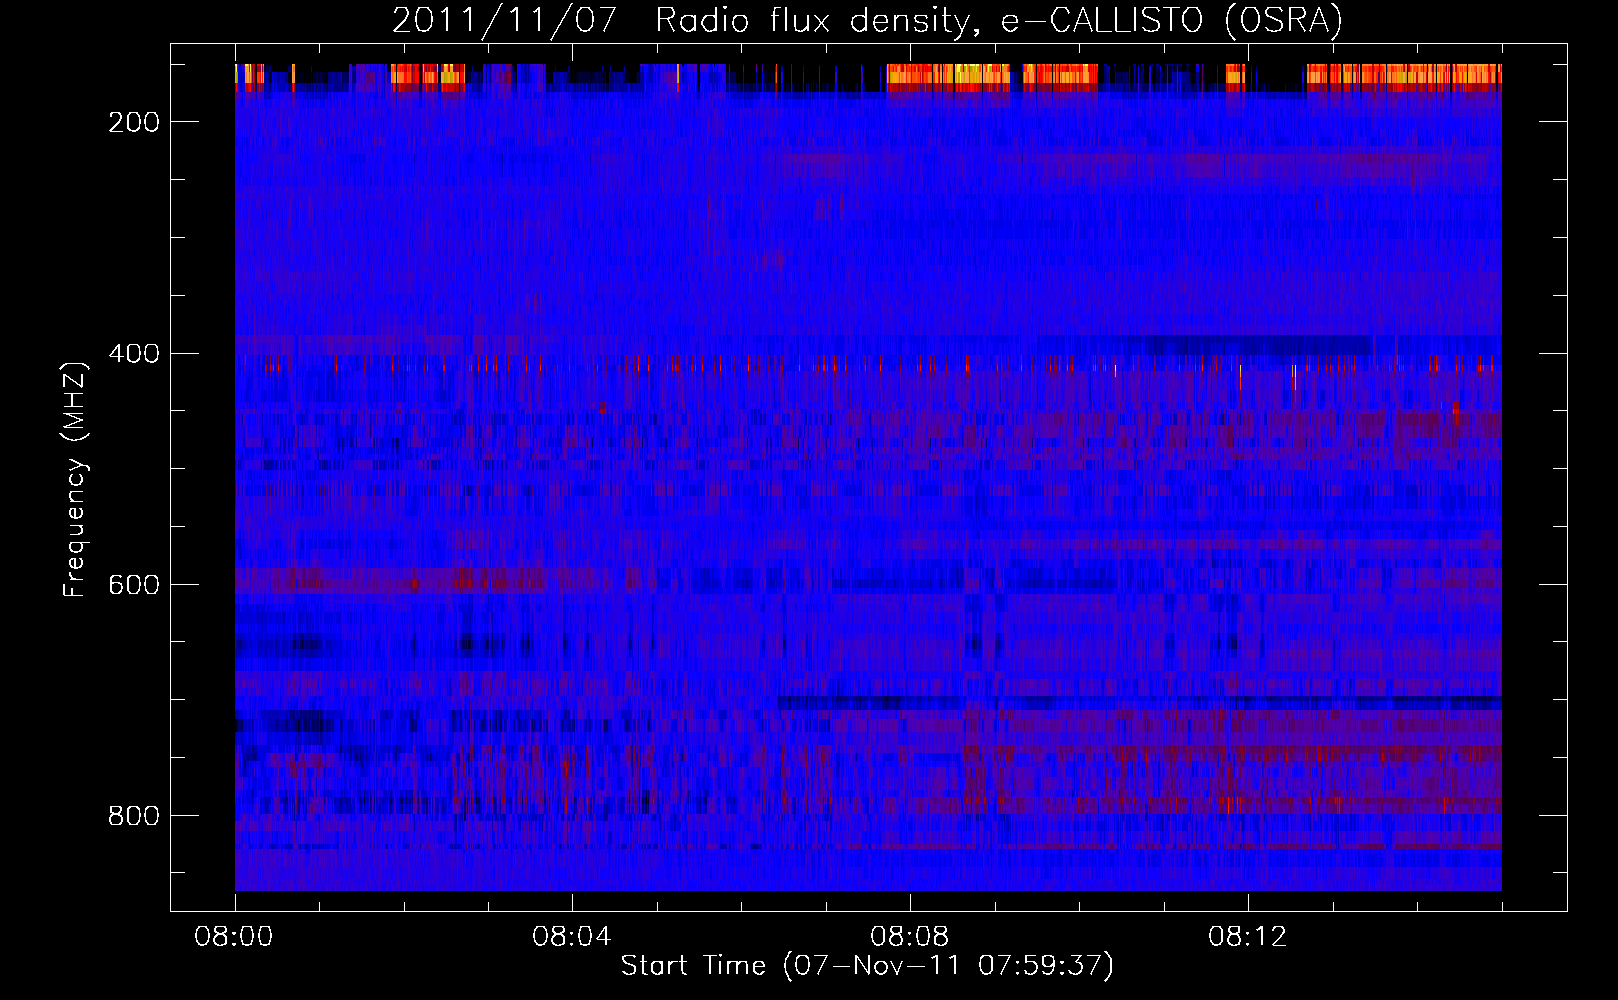The width and height of the screenshot is (1618, 1000).
Task: Click the '200' frequency tick label
Action: pyautogui.click(x=134, y=122)
